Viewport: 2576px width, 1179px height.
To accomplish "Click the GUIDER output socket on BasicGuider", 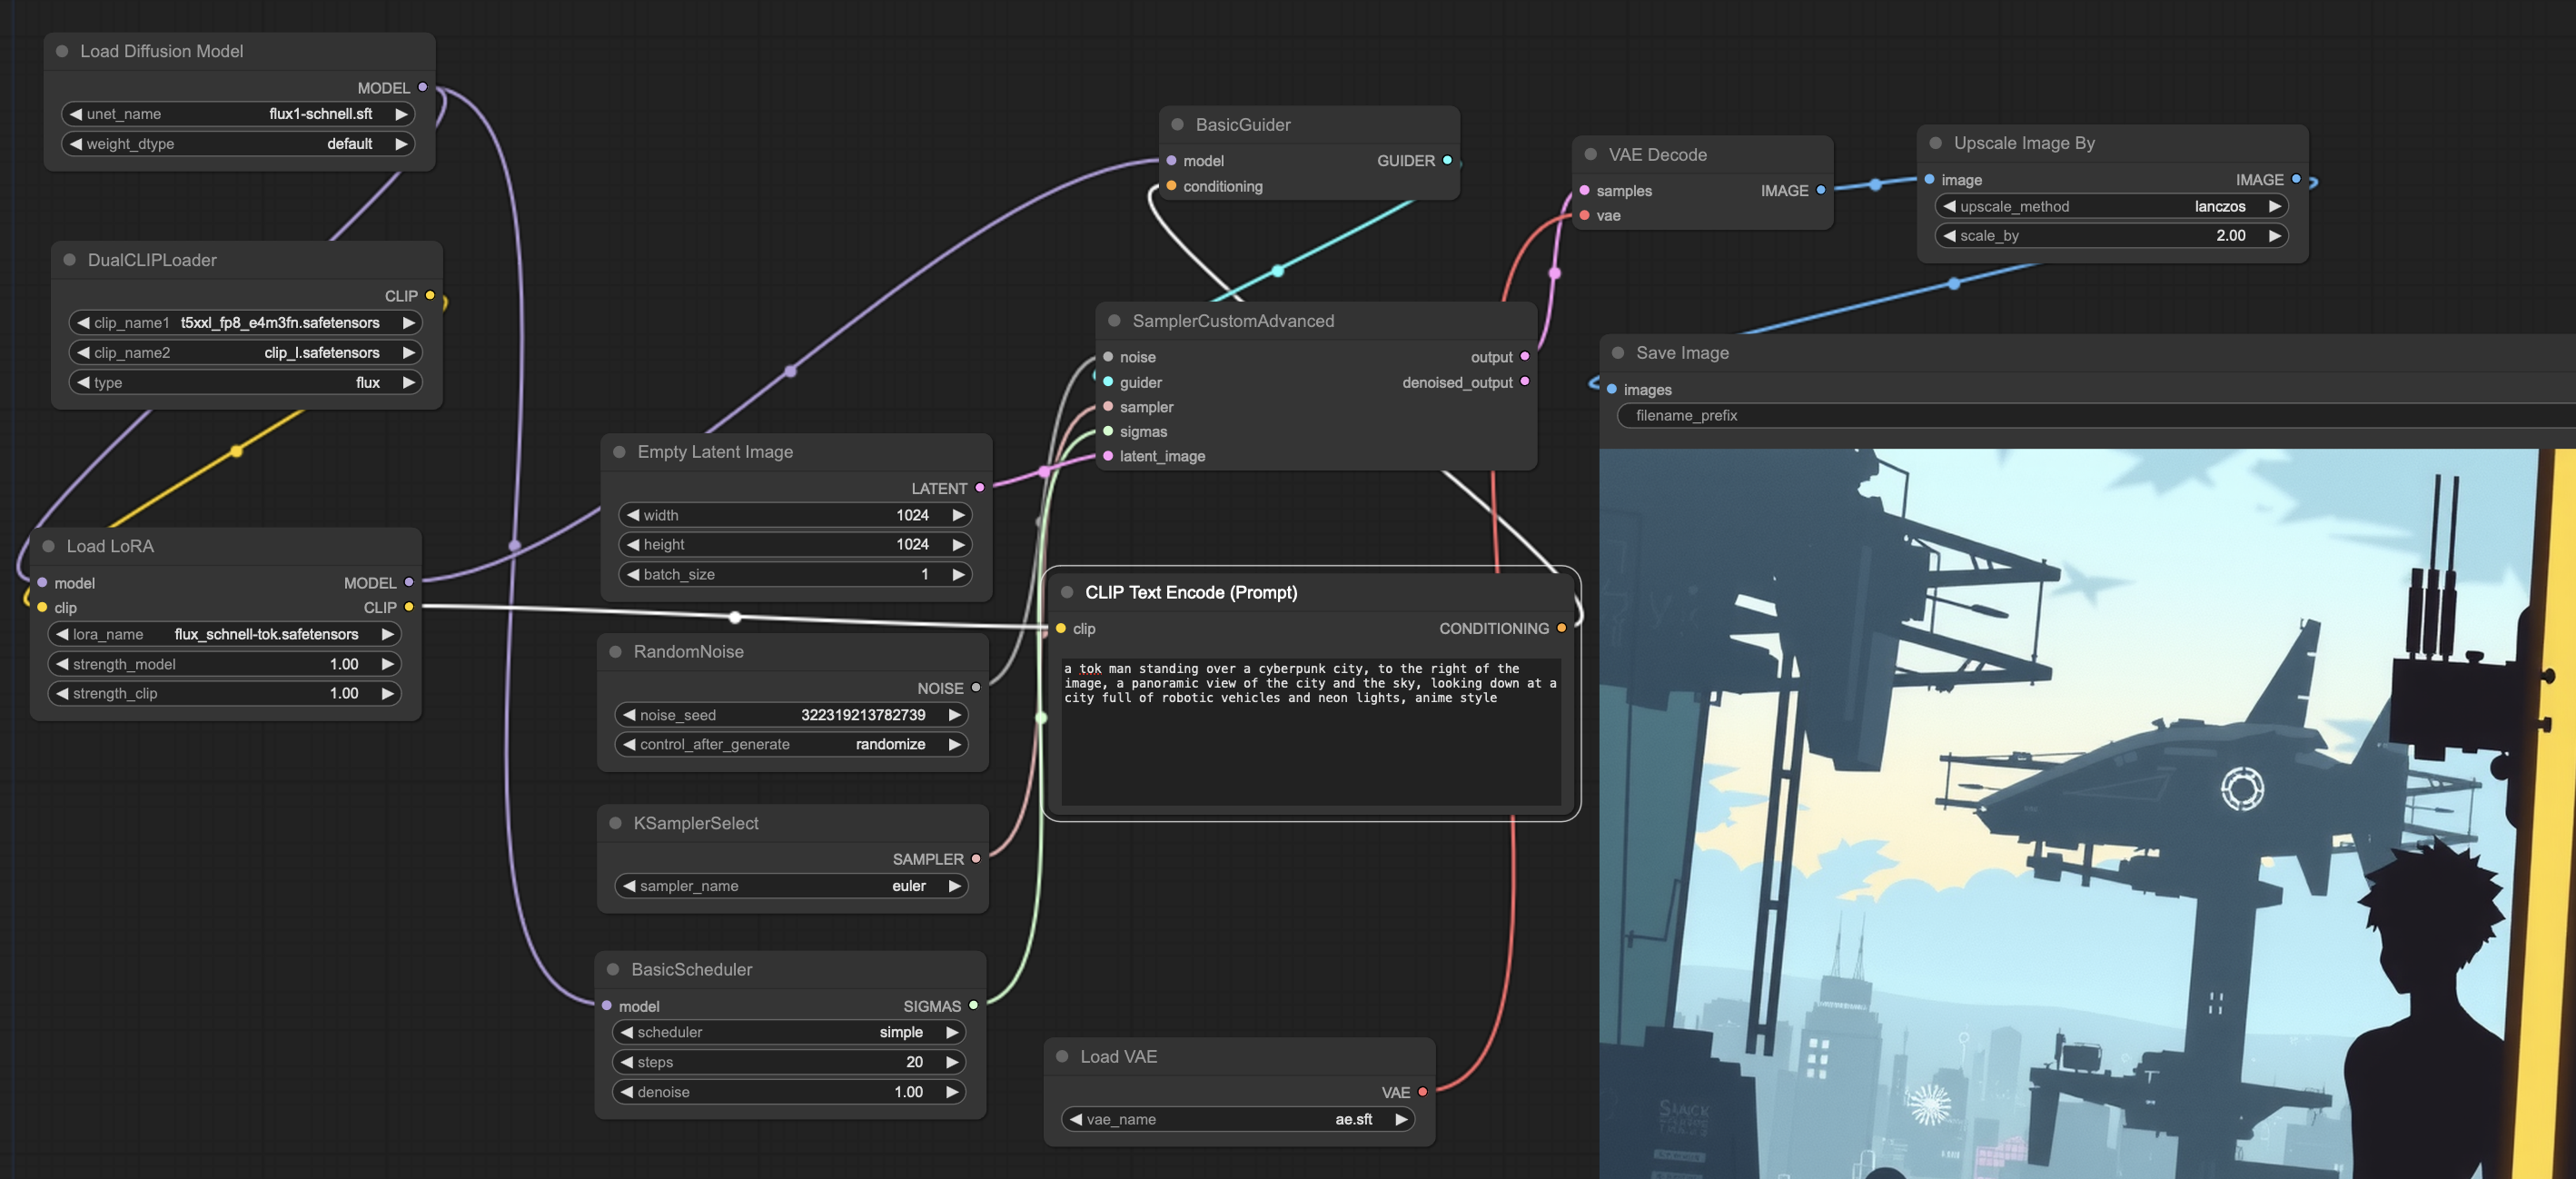I will pyautogui.click(x=1447, y=160).
